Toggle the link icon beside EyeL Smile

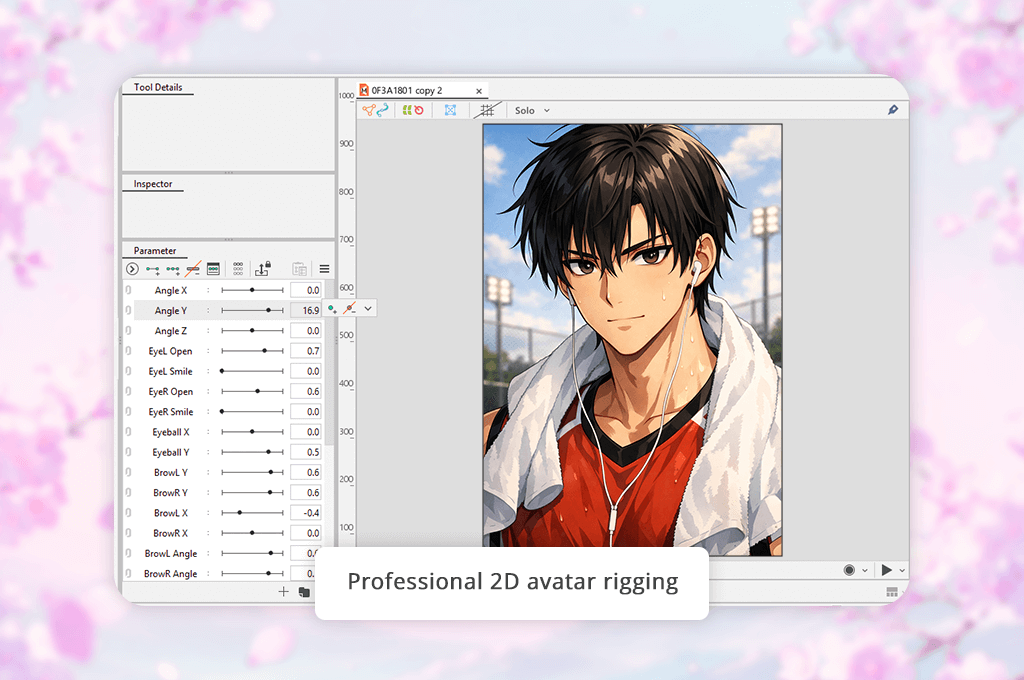[x=129, y=371]
